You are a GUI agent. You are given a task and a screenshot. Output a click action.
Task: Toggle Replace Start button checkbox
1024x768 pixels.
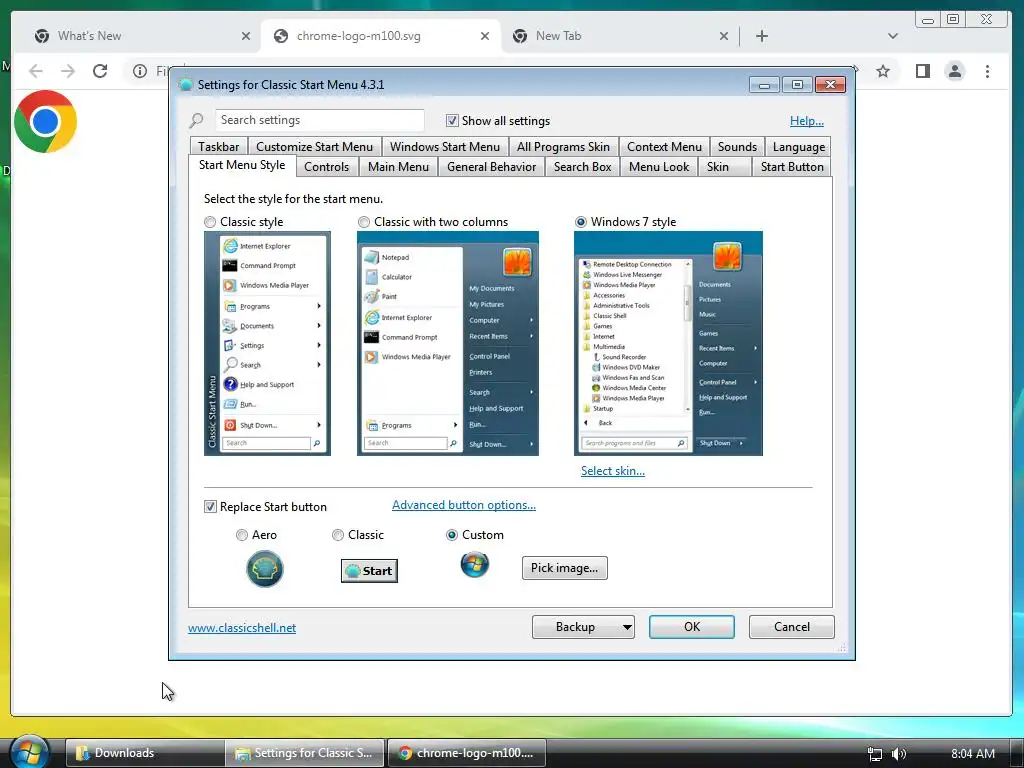pos(210,507)
